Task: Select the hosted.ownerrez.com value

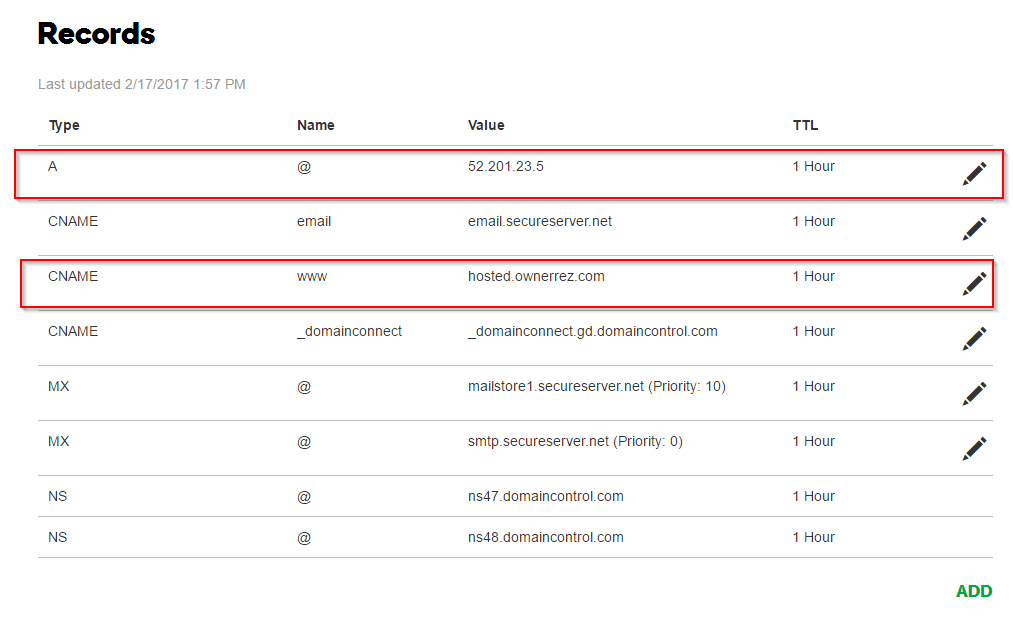Action: click(536, 276)
